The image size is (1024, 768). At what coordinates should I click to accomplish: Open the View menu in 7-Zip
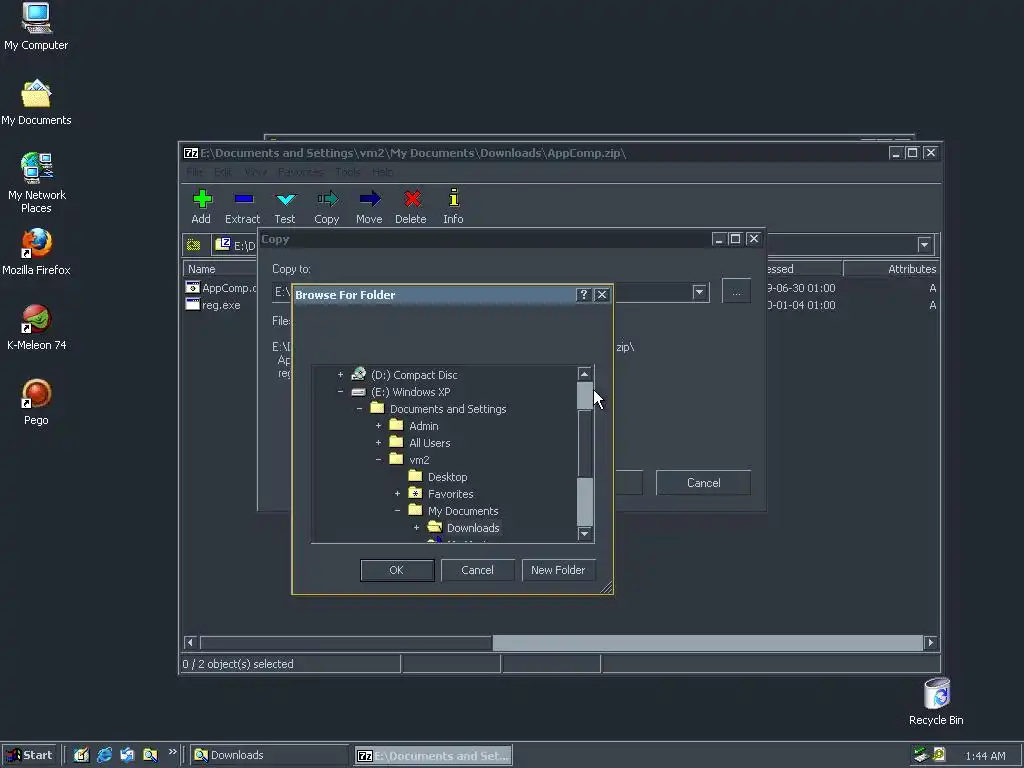(x=255, y=172)
